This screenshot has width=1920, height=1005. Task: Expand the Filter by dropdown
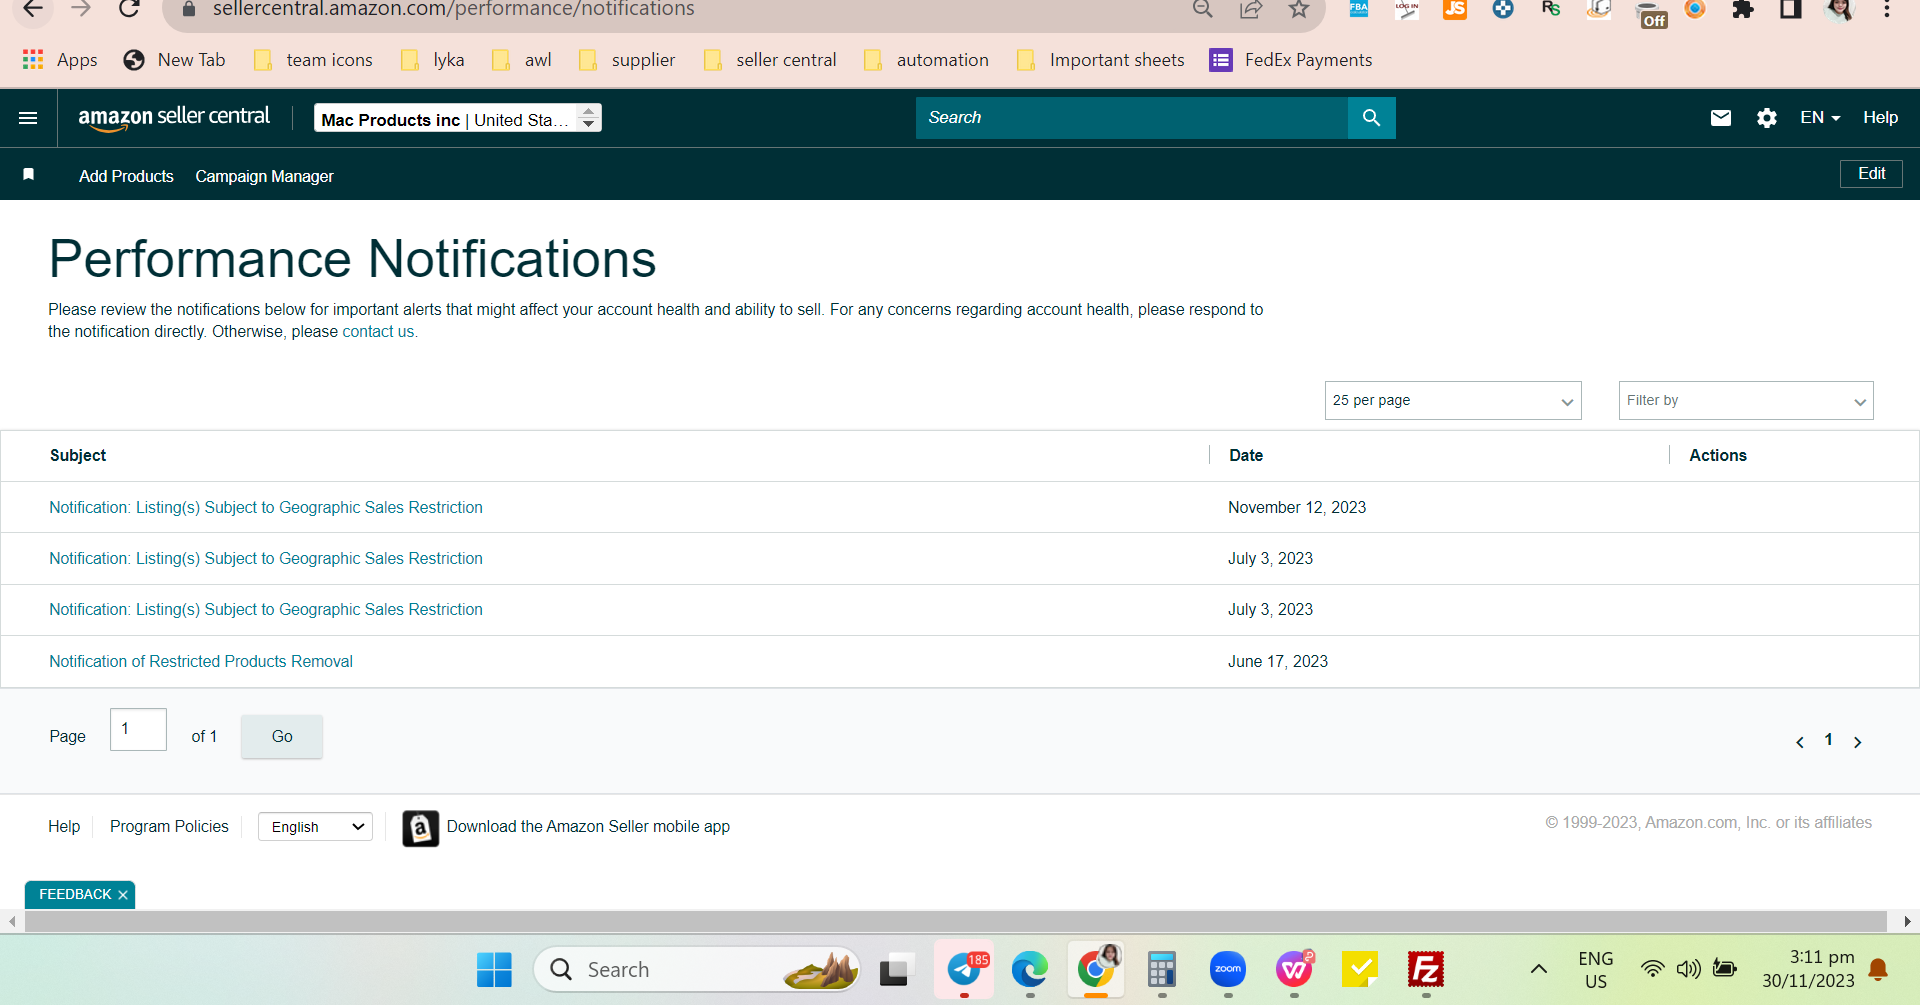click(1746, 401)
